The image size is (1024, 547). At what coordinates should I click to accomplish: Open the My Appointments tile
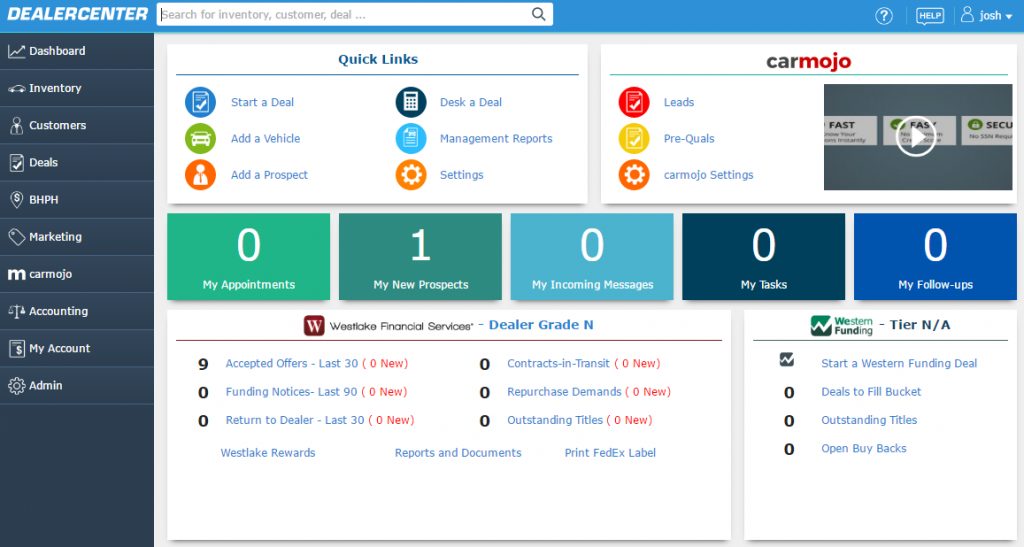click(x=249, y=257)
